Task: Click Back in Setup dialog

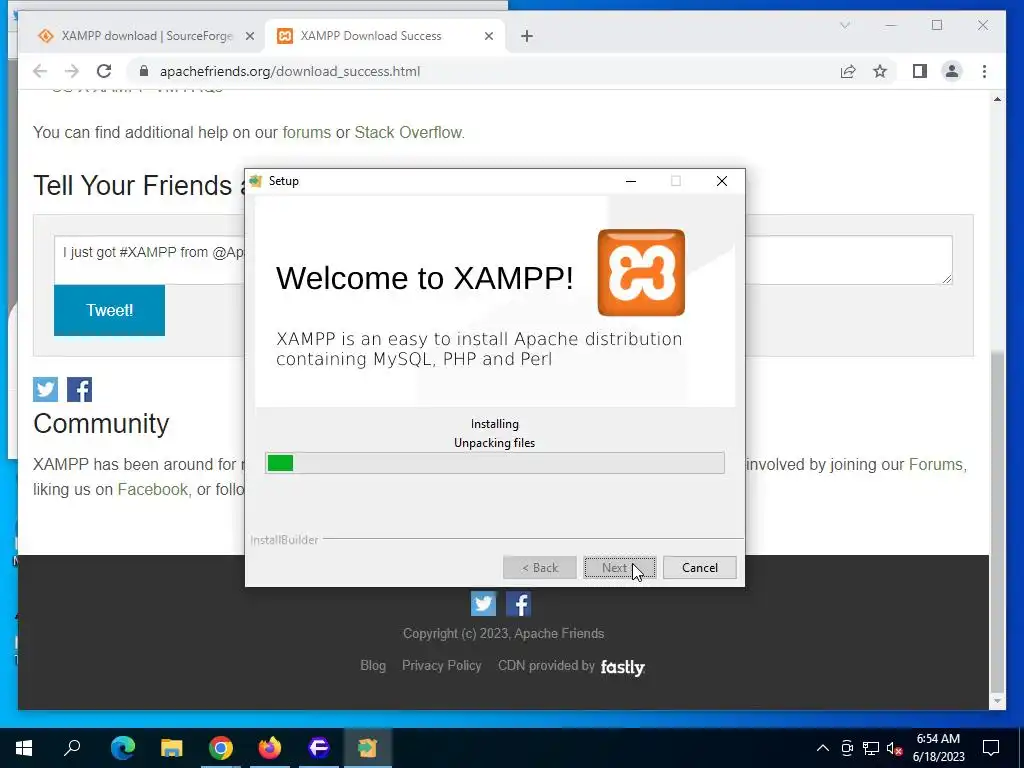Action: (x=539, y=568)
